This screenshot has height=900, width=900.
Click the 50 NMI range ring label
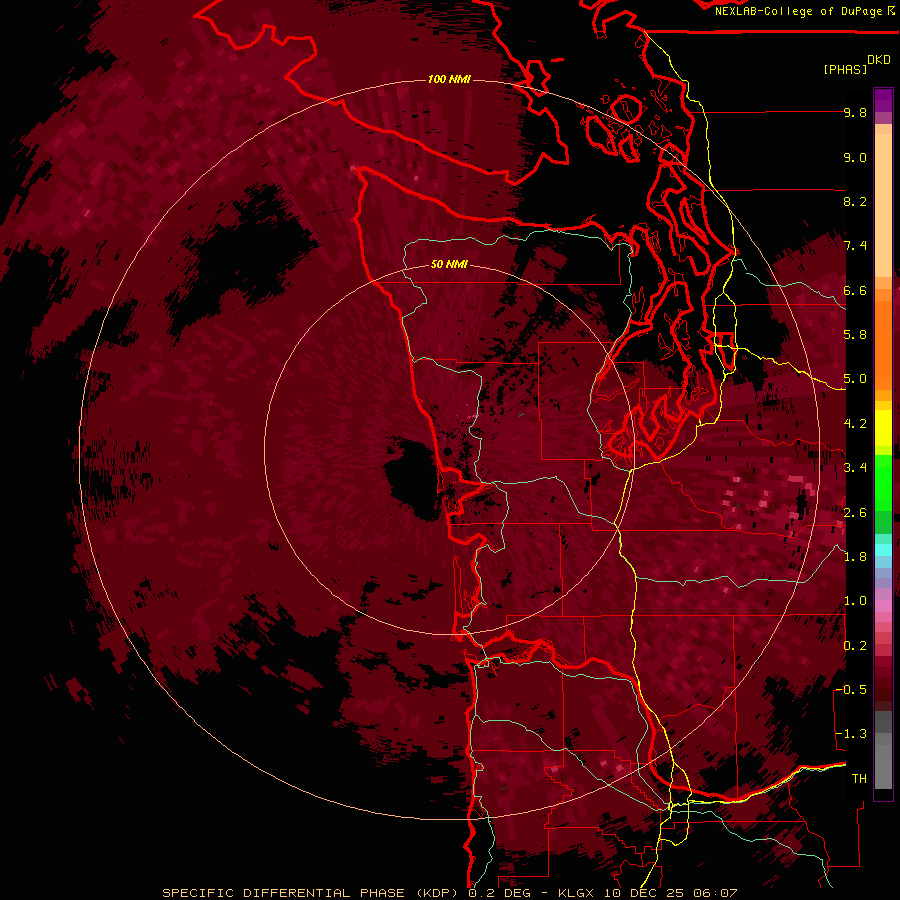point(449,264)
